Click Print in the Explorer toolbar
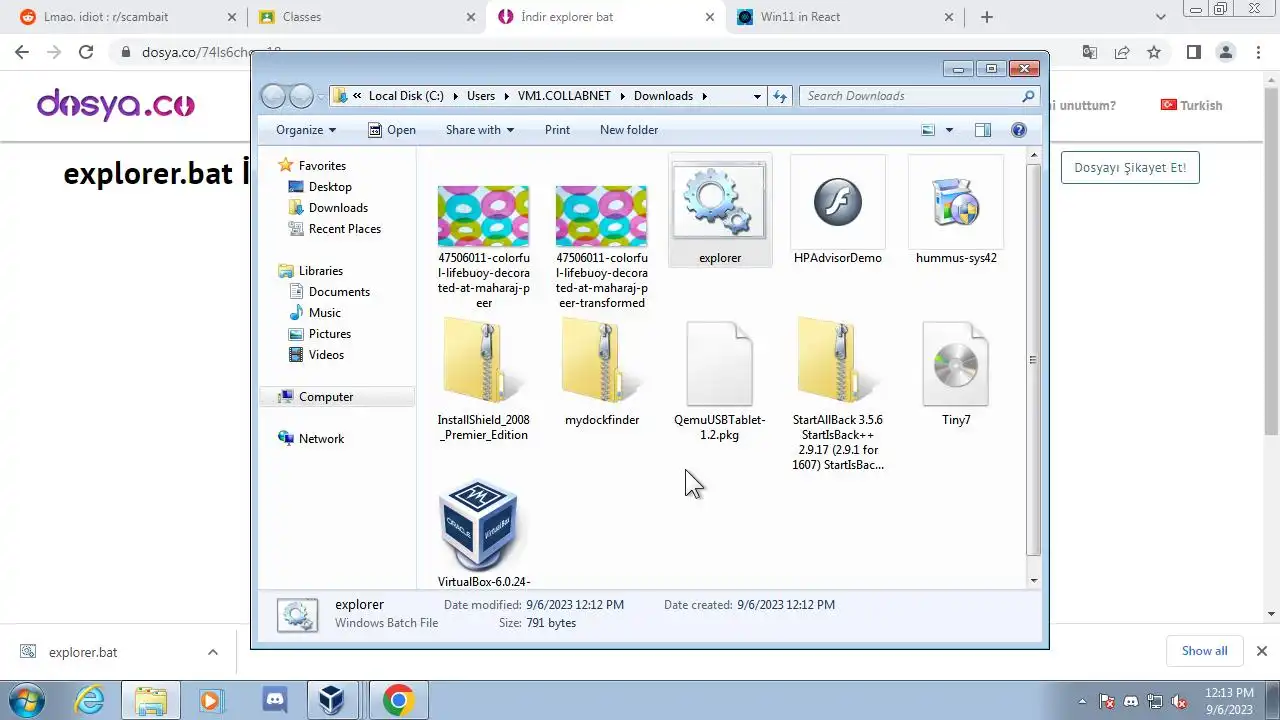The image size is (1280, 720). 557,130
